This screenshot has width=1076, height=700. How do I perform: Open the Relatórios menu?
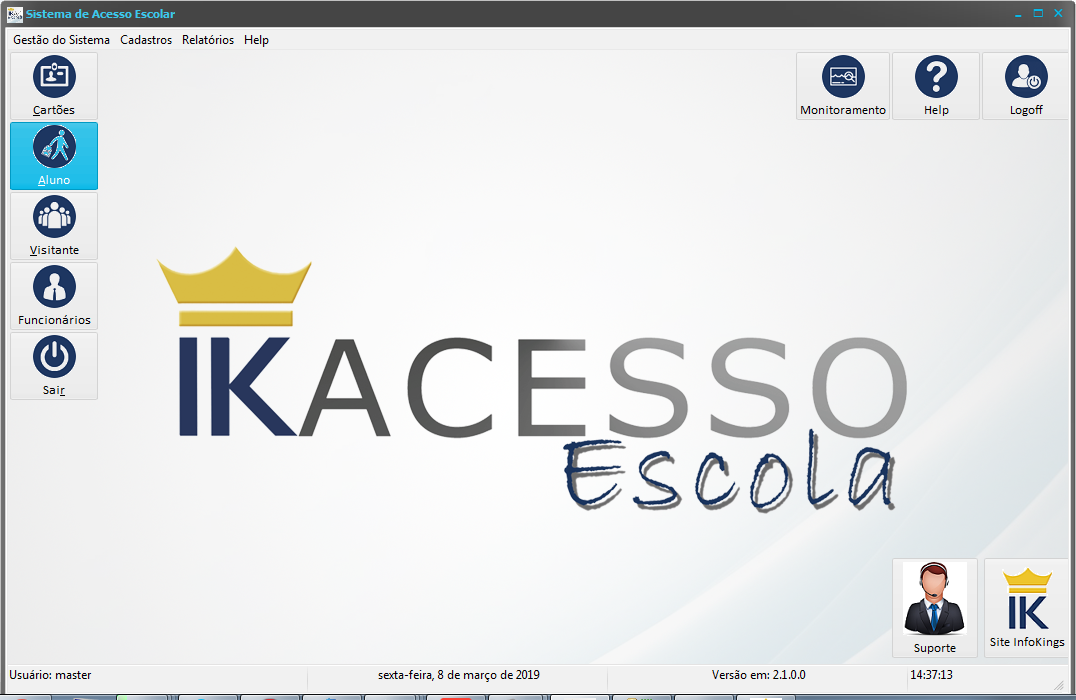pyautogui.click(x=207, y=40)
